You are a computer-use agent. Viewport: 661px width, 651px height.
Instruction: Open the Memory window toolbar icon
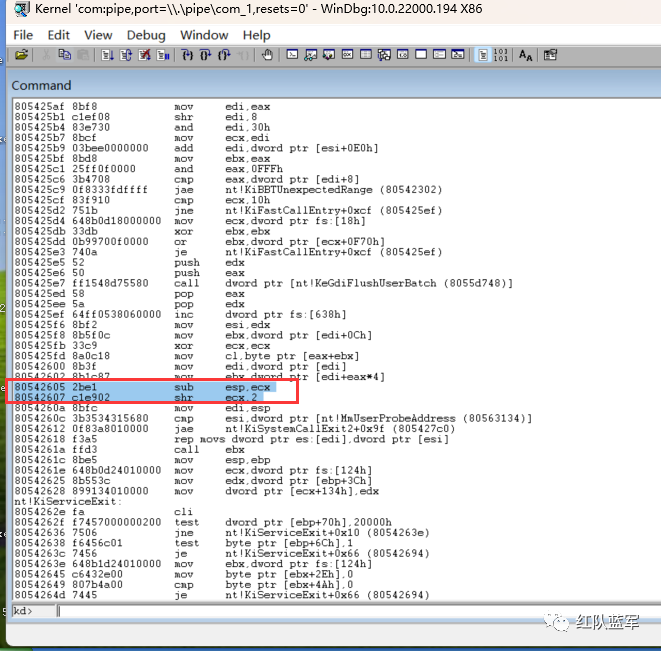[x=366, y=54]
